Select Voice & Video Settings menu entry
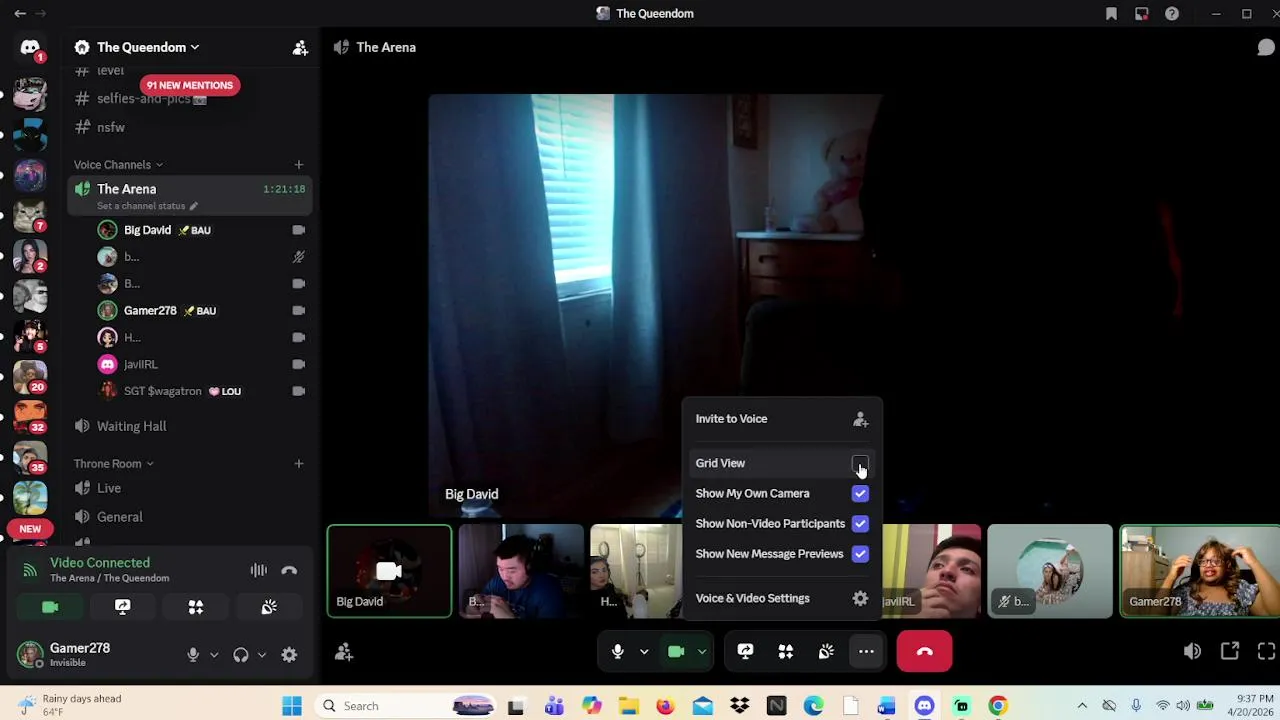This screenshot has width=1280, height=720. click(782, 598)
